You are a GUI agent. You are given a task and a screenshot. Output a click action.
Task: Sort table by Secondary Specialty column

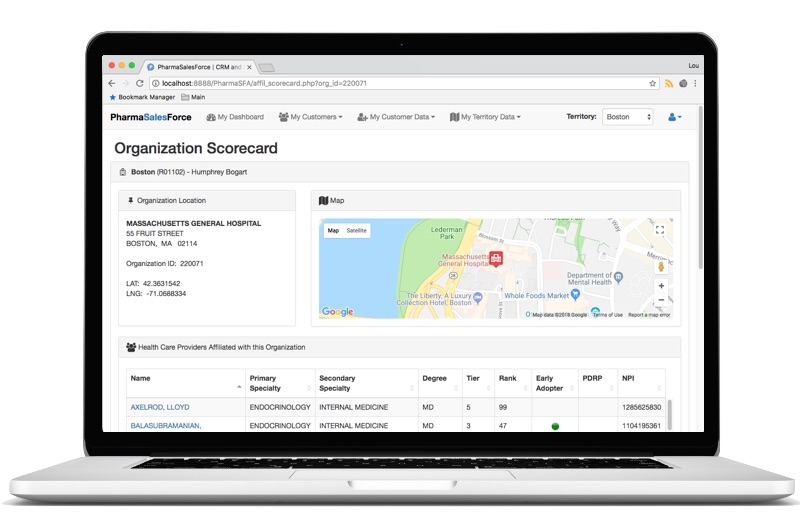click(x=366, y=383)
